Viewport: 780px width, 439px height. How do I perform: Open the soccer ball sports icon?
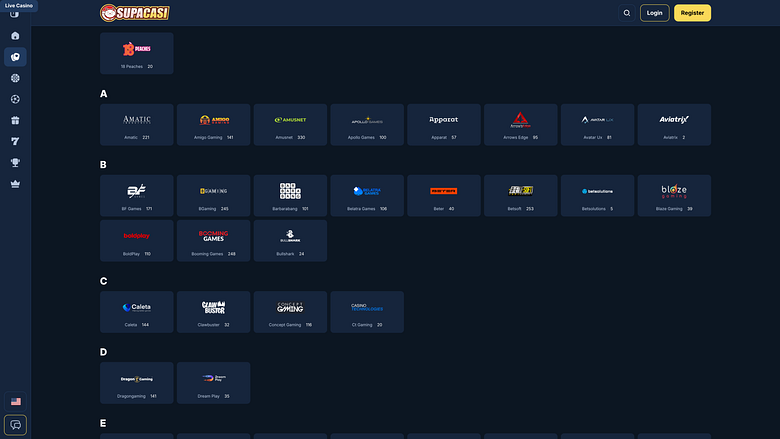tap(15, 99)
